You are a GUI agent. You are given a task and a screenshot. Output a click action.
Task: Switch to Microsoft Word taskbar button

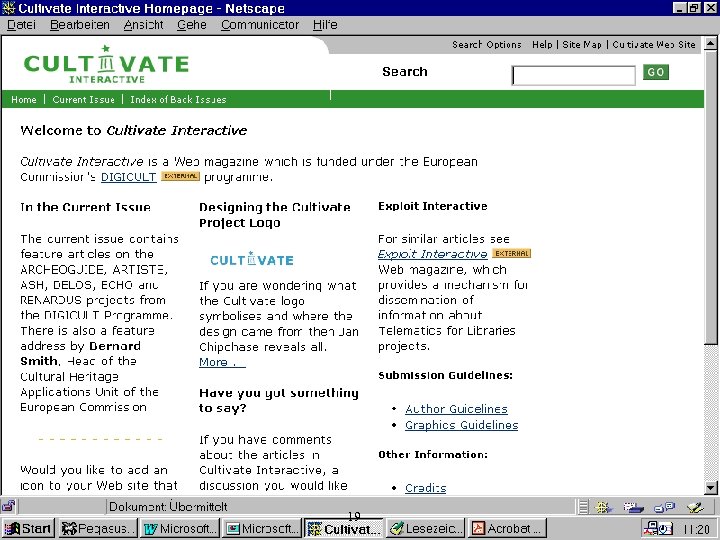180,529
